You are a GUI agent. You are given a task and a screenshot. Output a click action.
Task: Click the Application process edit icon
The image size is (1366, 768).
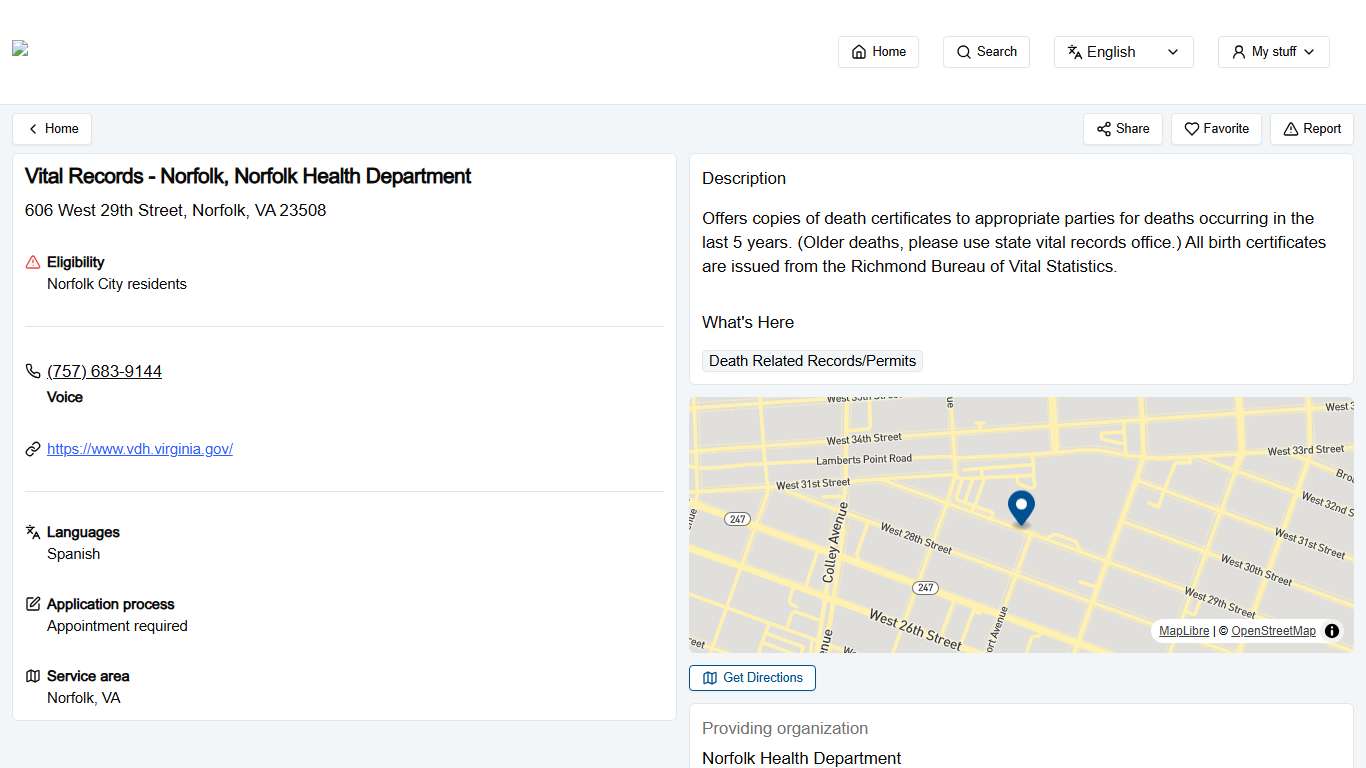click(x=32, y=603)
